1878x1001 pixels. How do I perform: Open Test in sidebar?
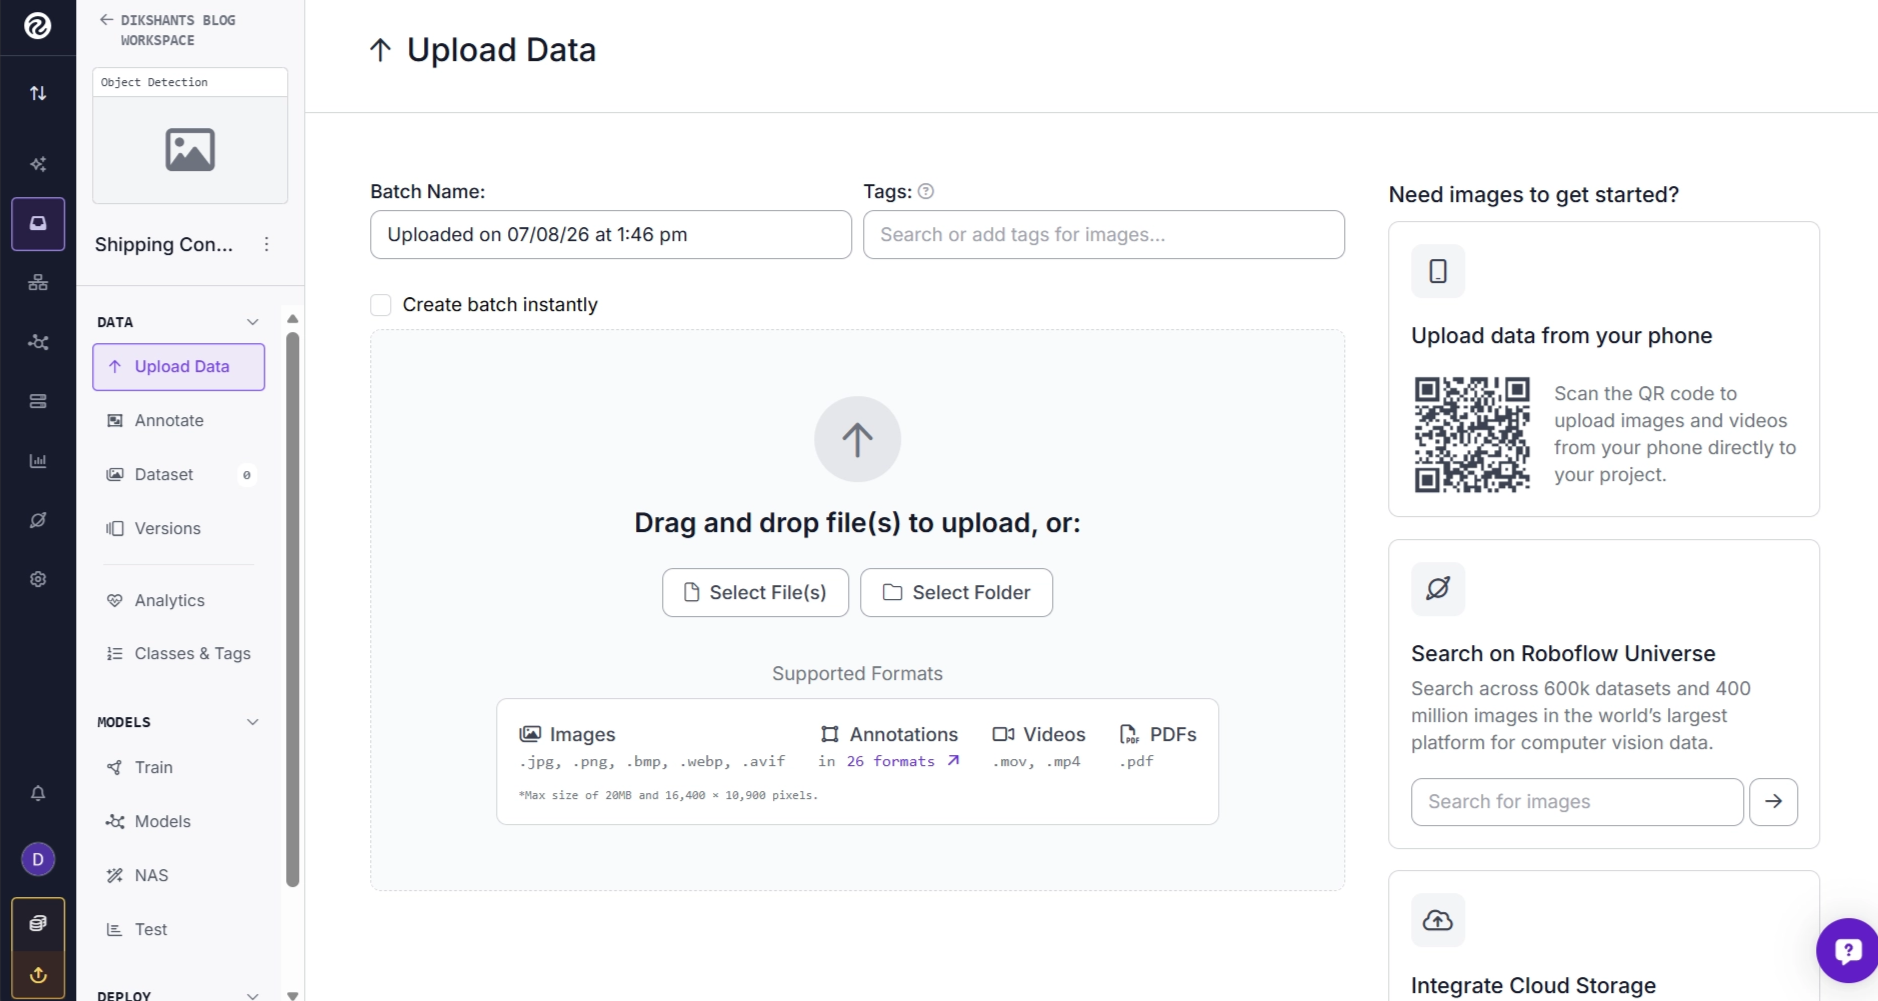[179, 930]
